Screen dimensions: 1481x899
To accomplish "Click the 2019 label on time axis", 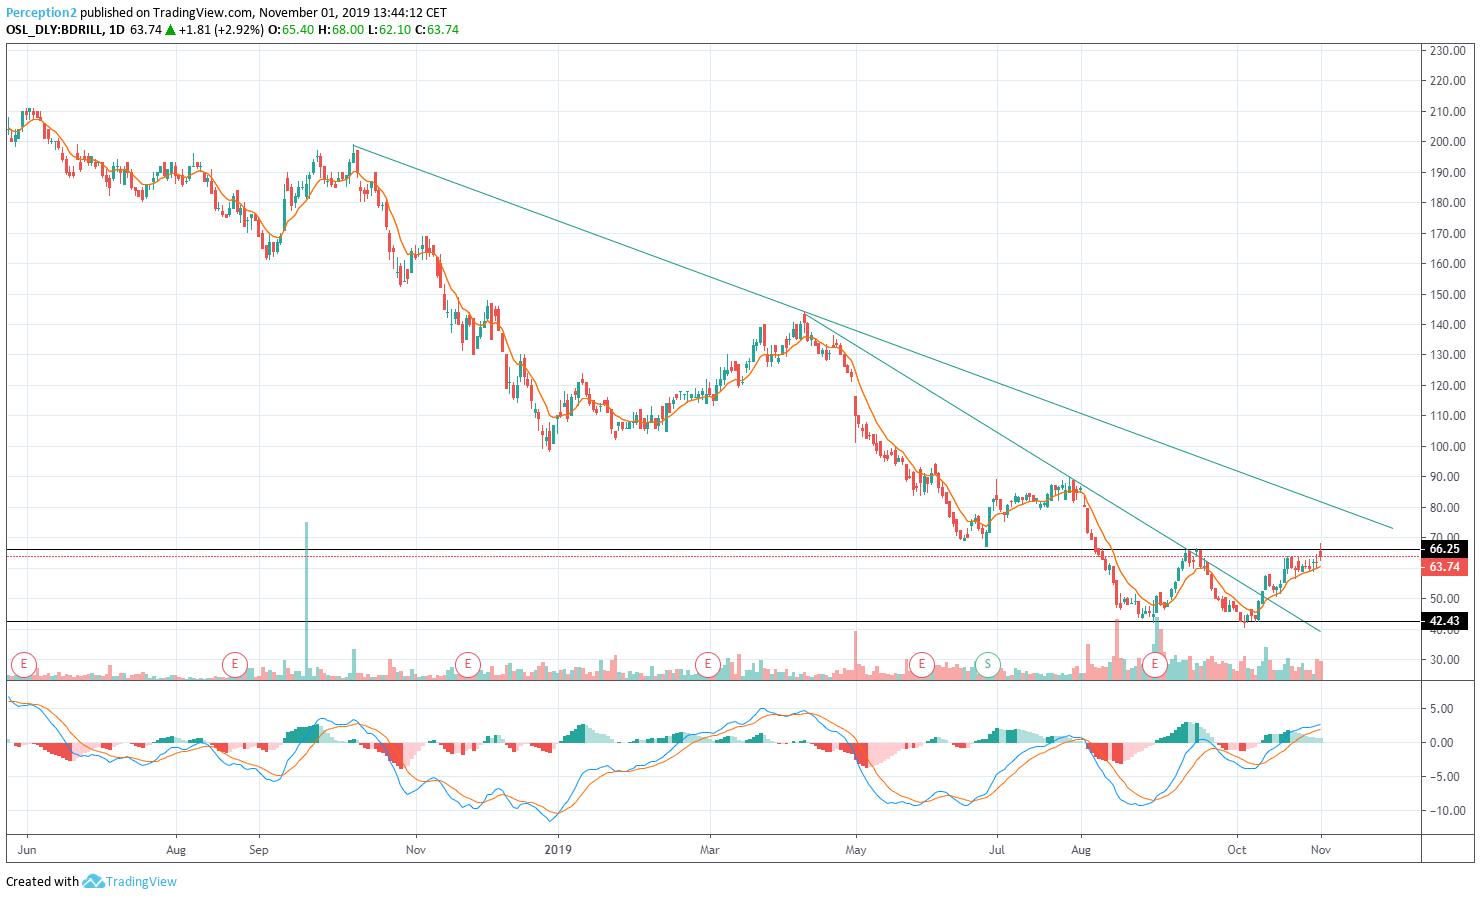I will pyautogui.click(x=558, y=850).
